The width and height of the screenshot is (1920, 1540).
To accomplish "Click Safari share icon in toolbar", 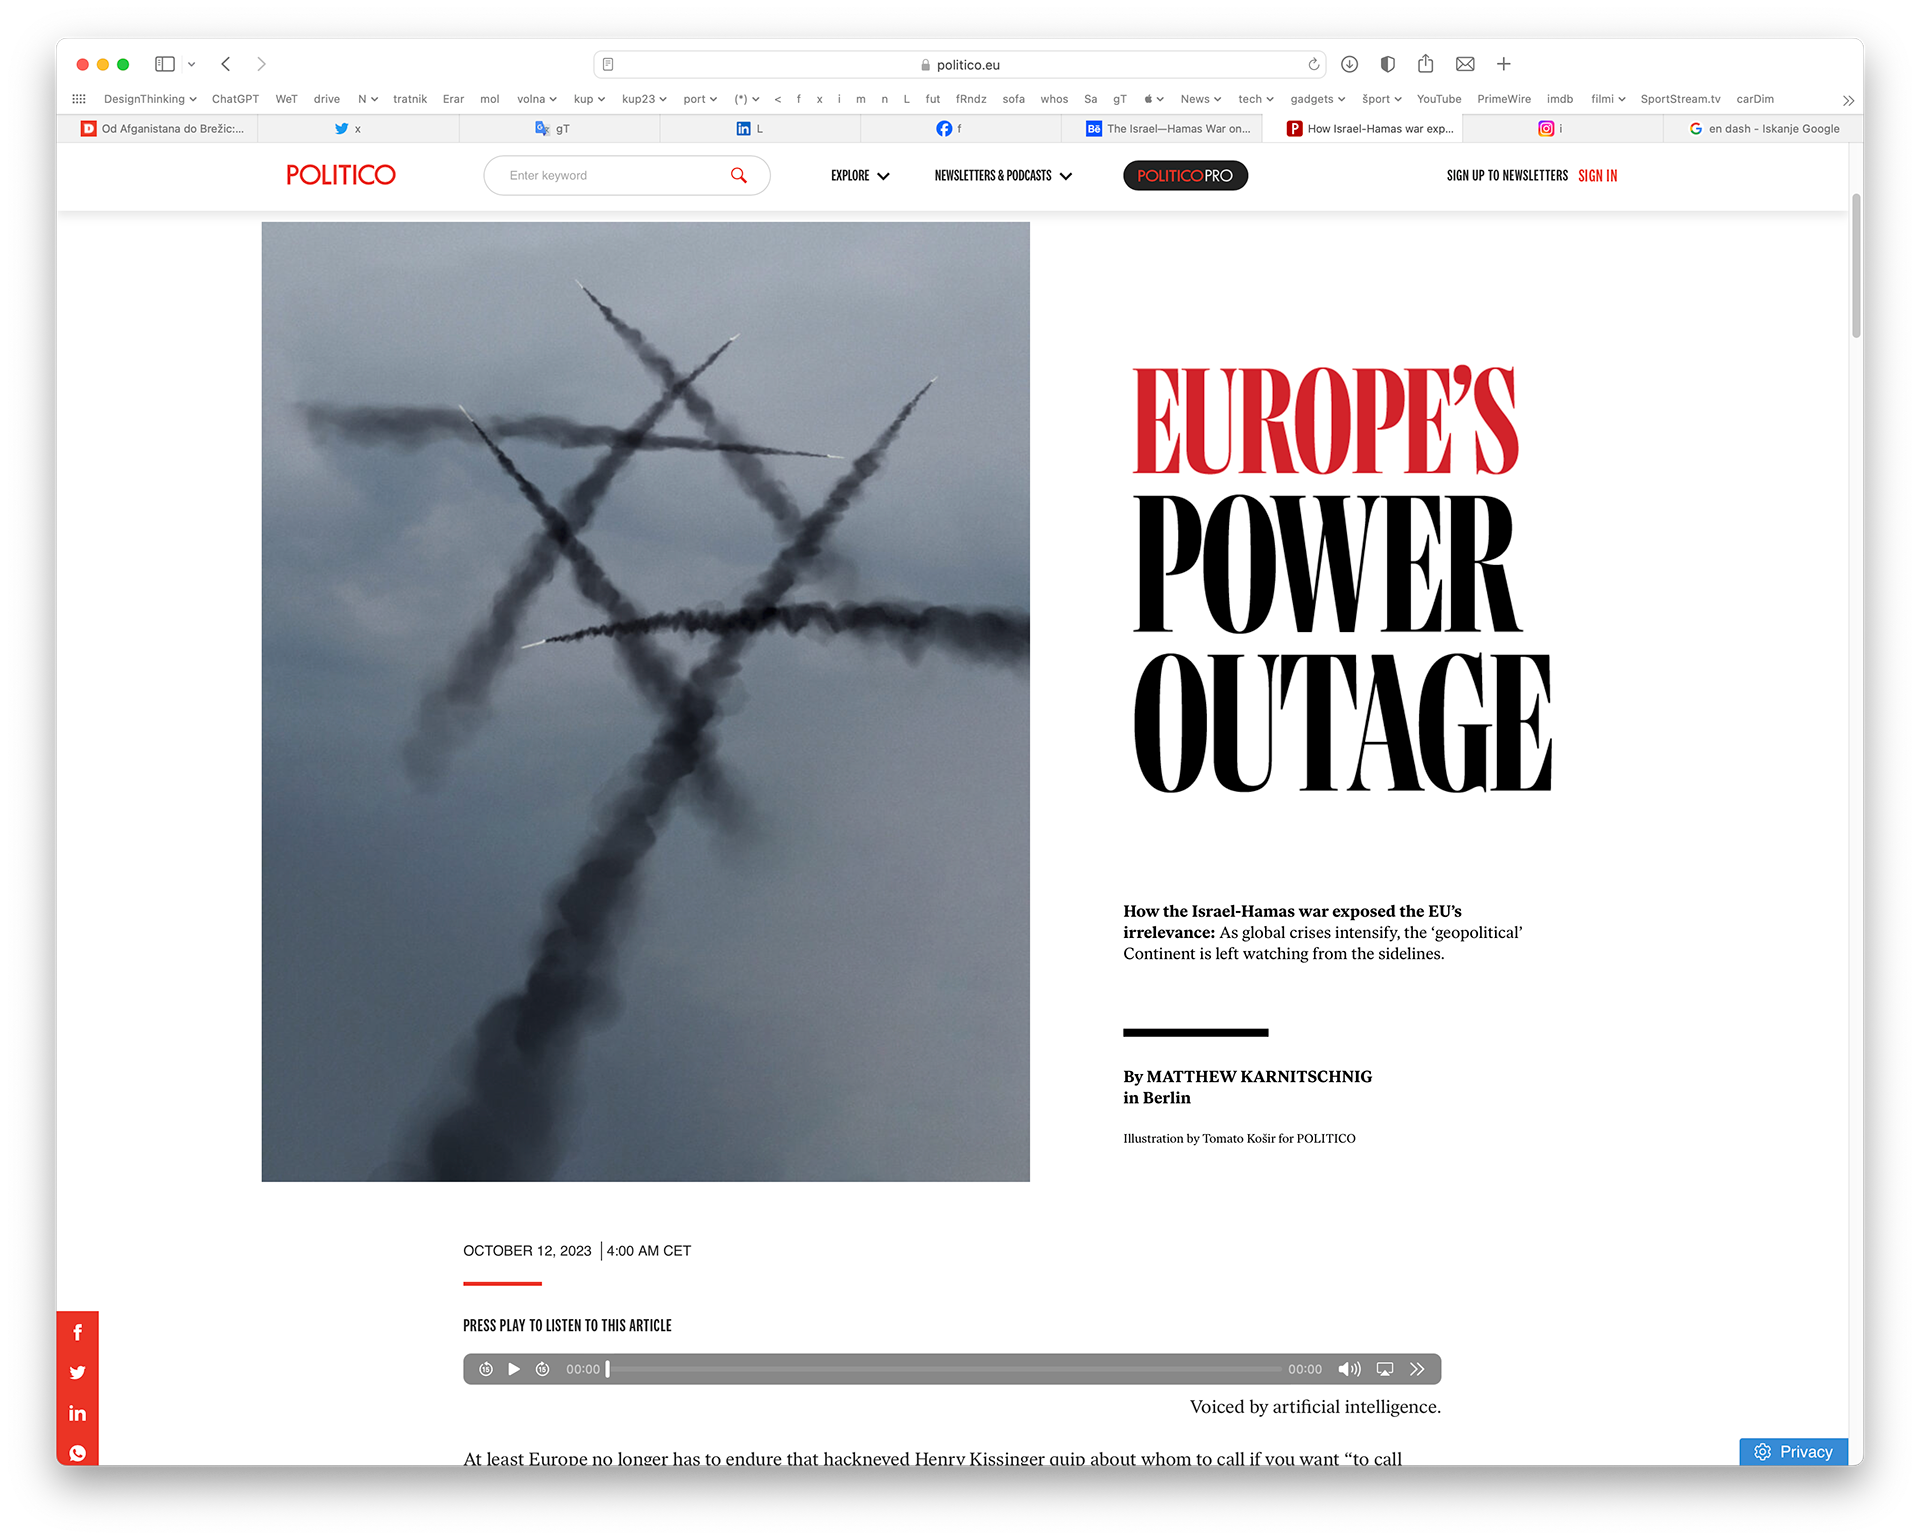I will [1425, 64].
